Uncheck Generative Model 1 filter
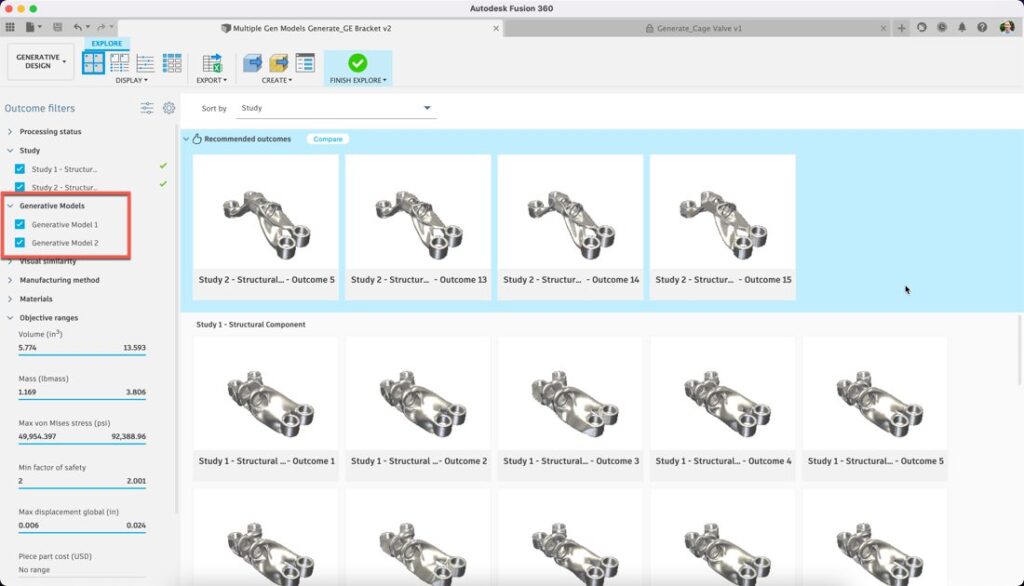Image resolution: width=1024 pixels, height=586 pixels. click(19, 225)
